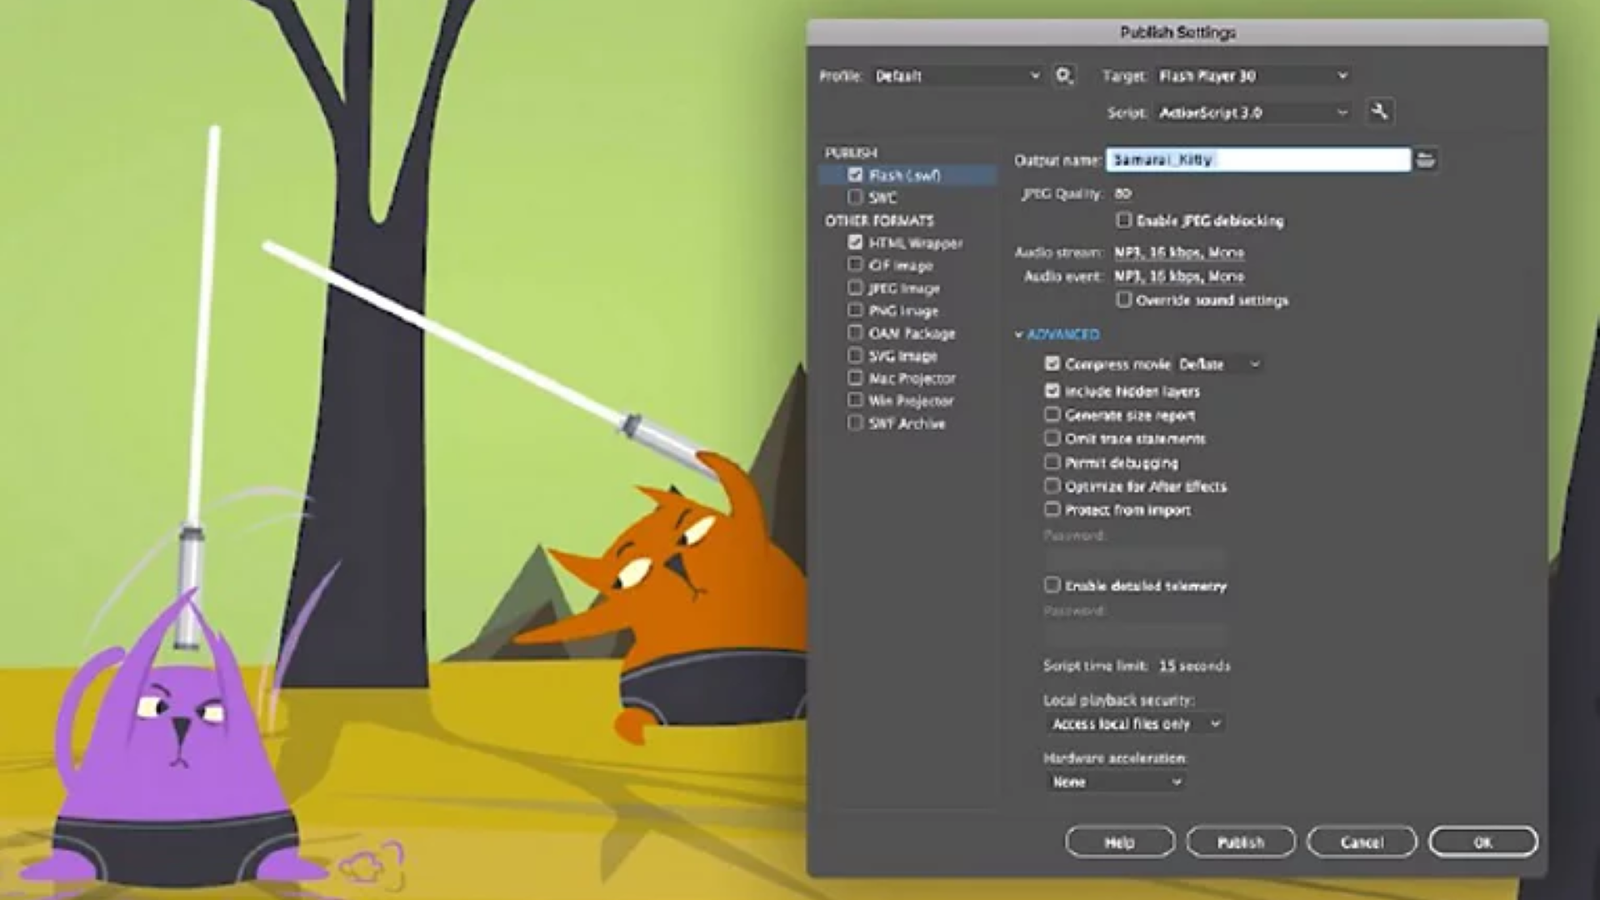Open output folder browse icon
The image size is (1600, 900).
click(1425, 159)
